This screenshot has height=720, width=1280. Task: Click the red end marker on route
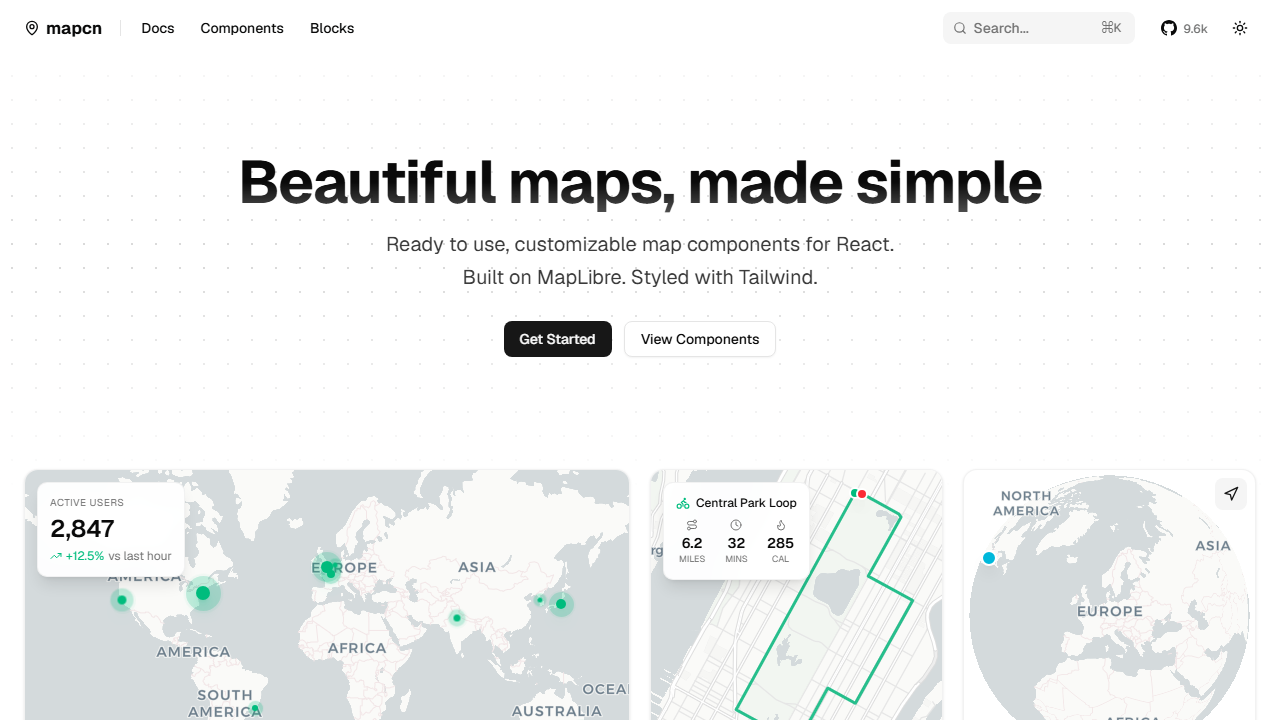(862, 494)
